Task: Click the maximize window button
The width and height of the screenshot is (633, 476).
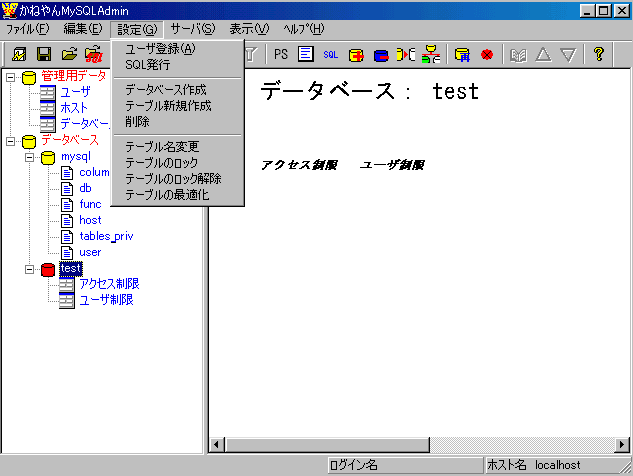Action: pos(604,11)
